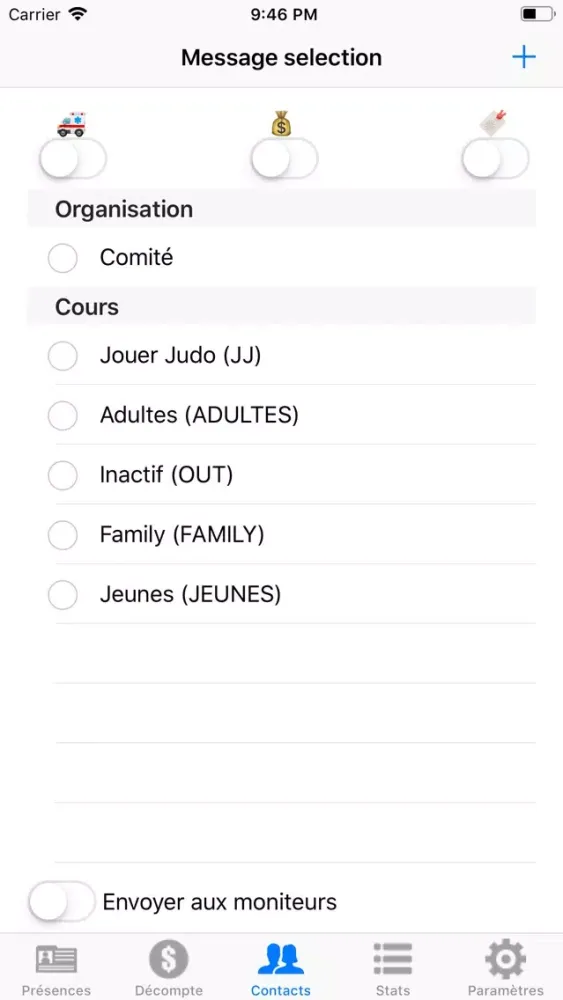Enable Envoyer aux moniteurs switch
Screen dimensions: 563x1000
tap(62, 901)
